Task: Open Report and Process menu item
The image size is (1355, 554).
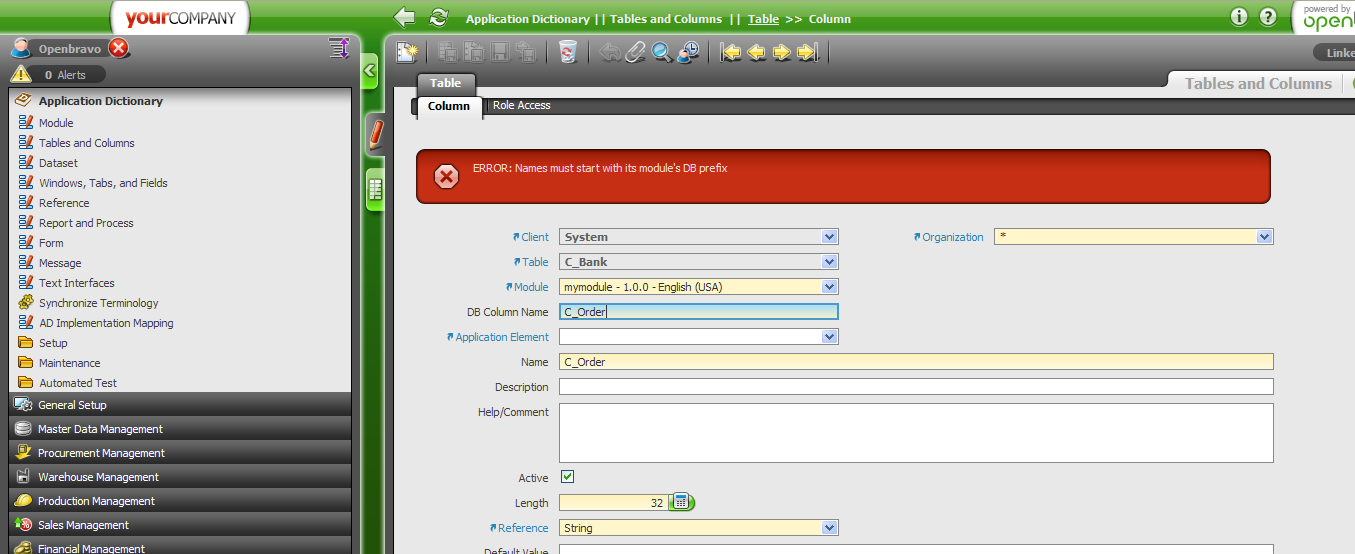Action: click(x=86, y=223)
